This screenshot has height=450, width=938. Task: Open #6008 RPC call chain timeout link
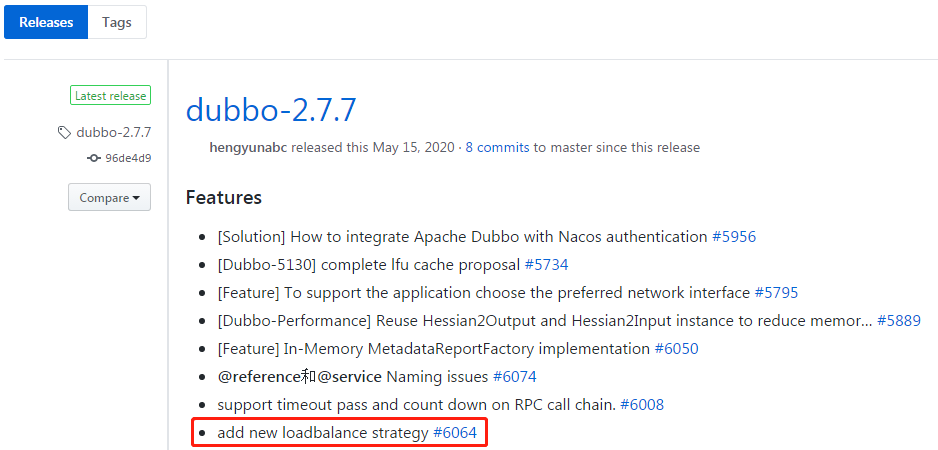tap(642, 405)
